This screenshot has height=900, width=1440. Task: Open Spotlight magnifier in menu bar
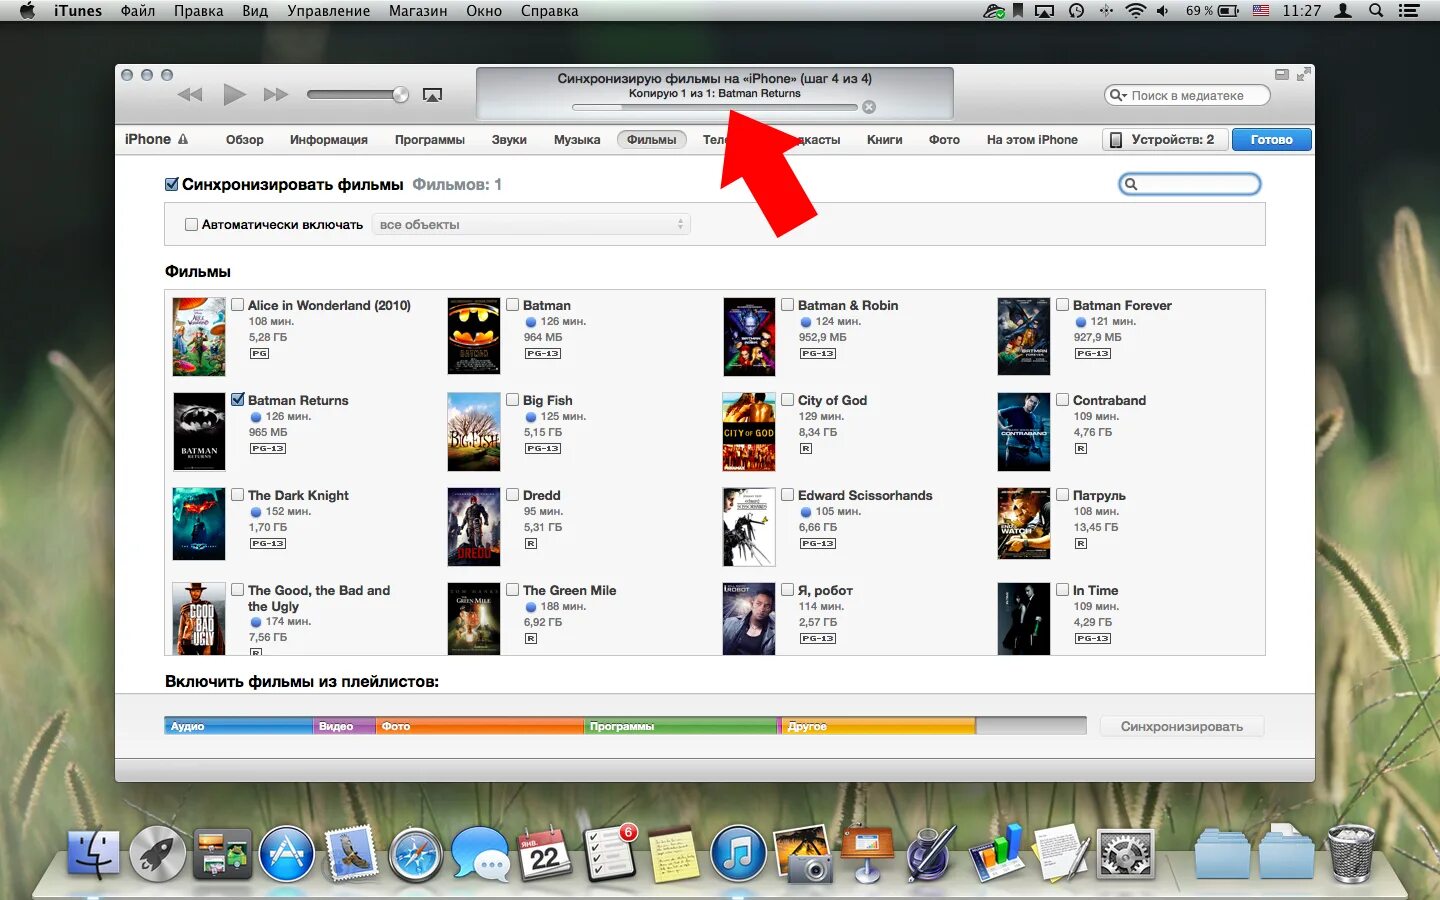1376,11
